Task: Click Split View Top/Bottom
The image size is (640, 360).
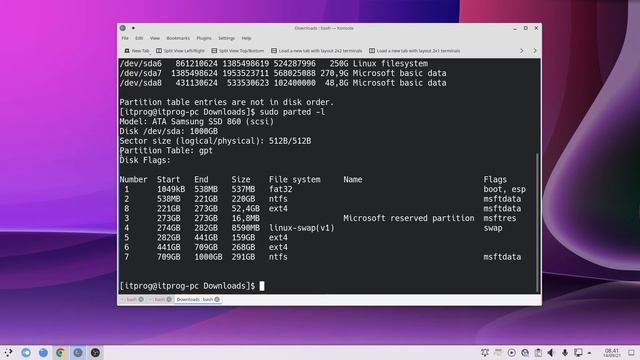Action: [238, 51]
